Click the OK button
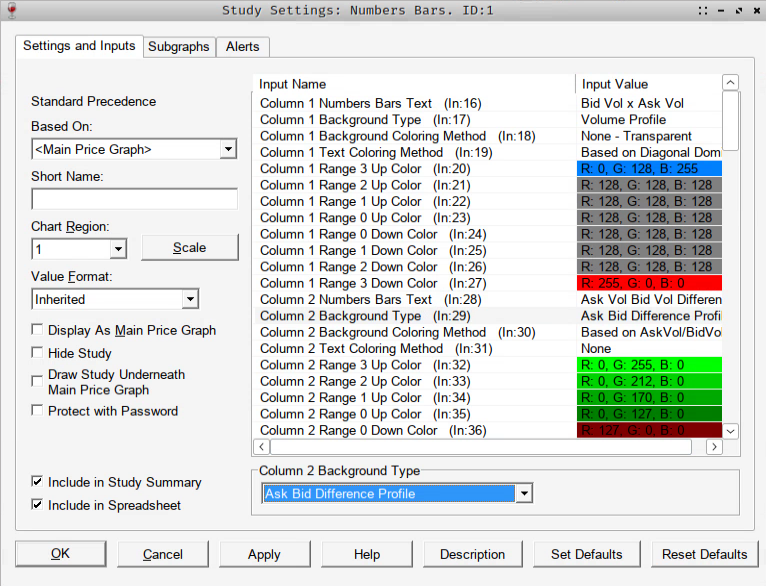Viewport: 766px width, 586px height. point(61,554)
